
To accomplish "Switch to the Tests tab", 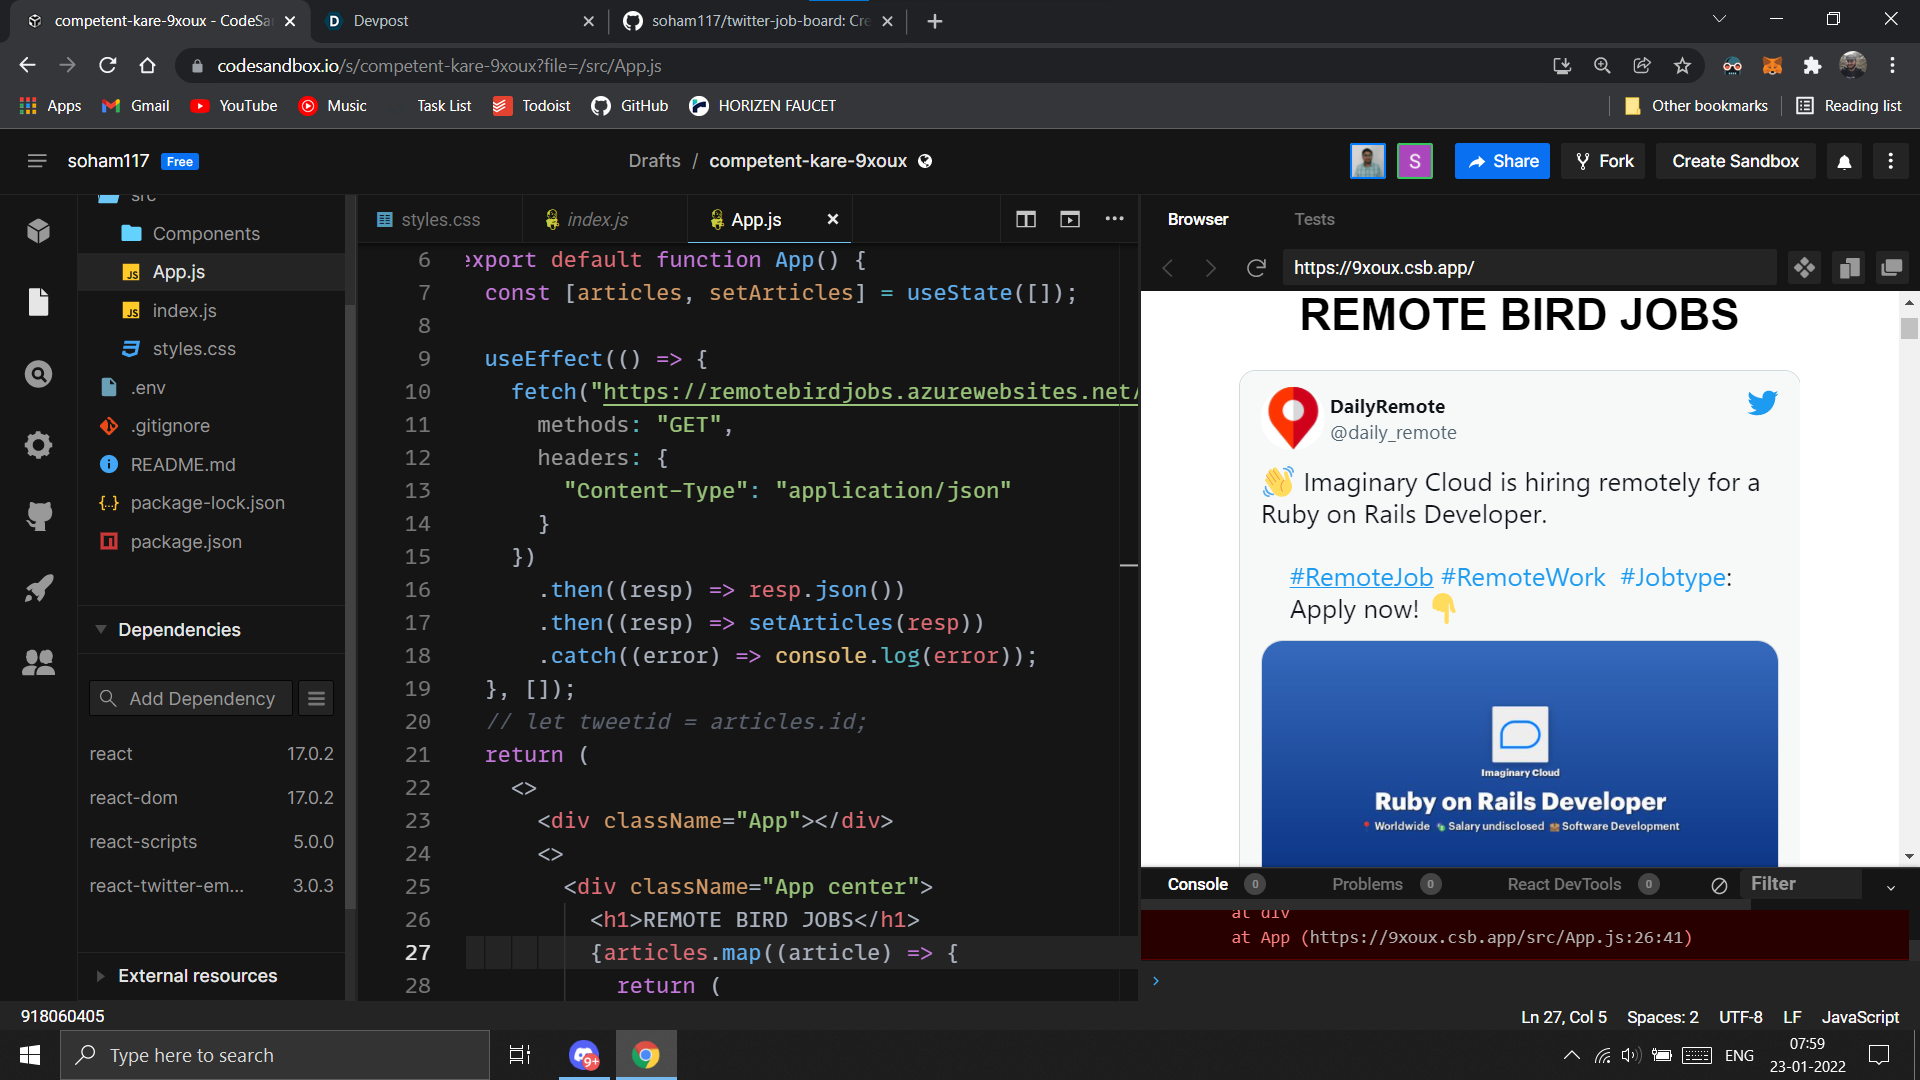I will [1314, 219].
